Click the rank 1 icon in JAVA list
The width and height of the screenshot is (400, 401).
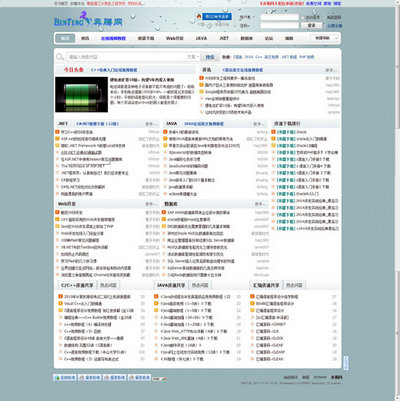(165, 132)
